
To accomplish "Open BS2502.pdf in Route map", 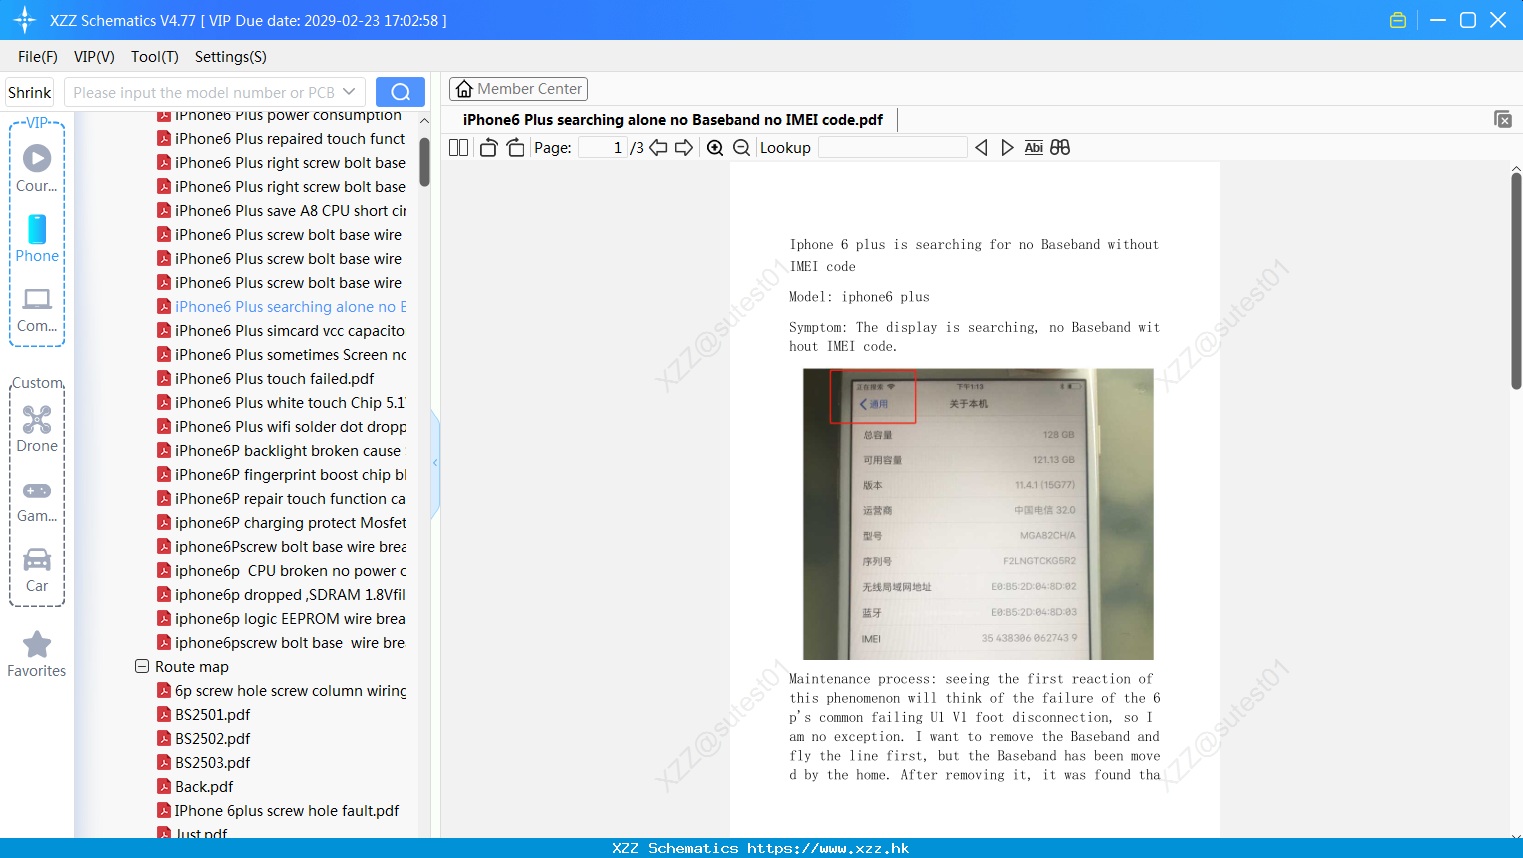I will click(204, 738).
